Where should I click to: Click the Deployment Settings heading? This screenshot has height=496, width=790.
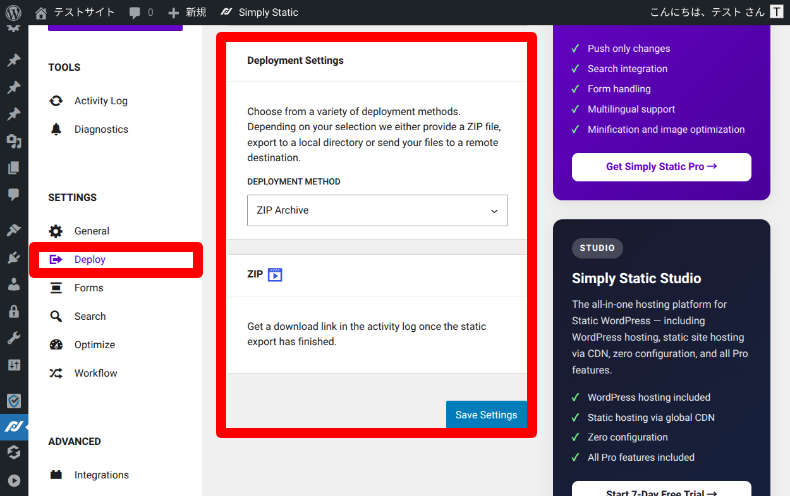295,60
